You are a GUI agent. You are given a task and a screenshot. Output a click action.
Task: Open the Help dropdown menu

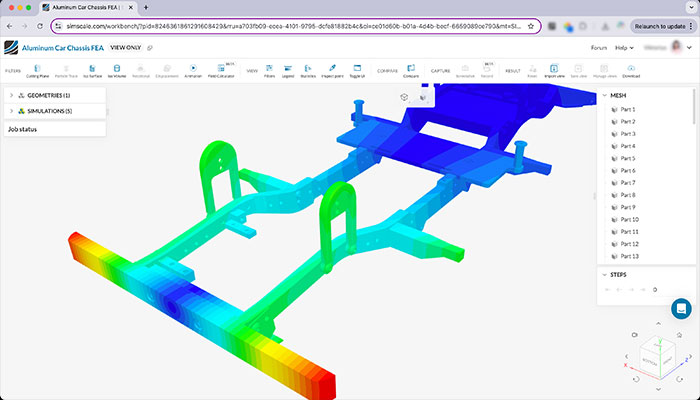(x=624, y=48)
